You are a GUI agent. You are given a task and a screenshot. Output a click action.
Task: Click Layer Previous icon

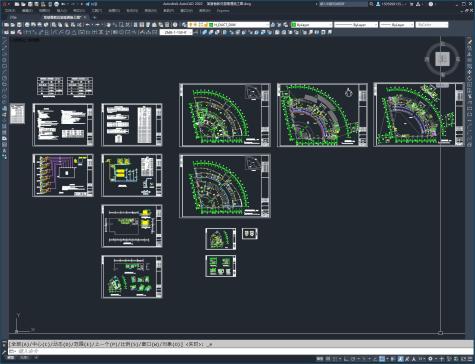coord(279,25)
